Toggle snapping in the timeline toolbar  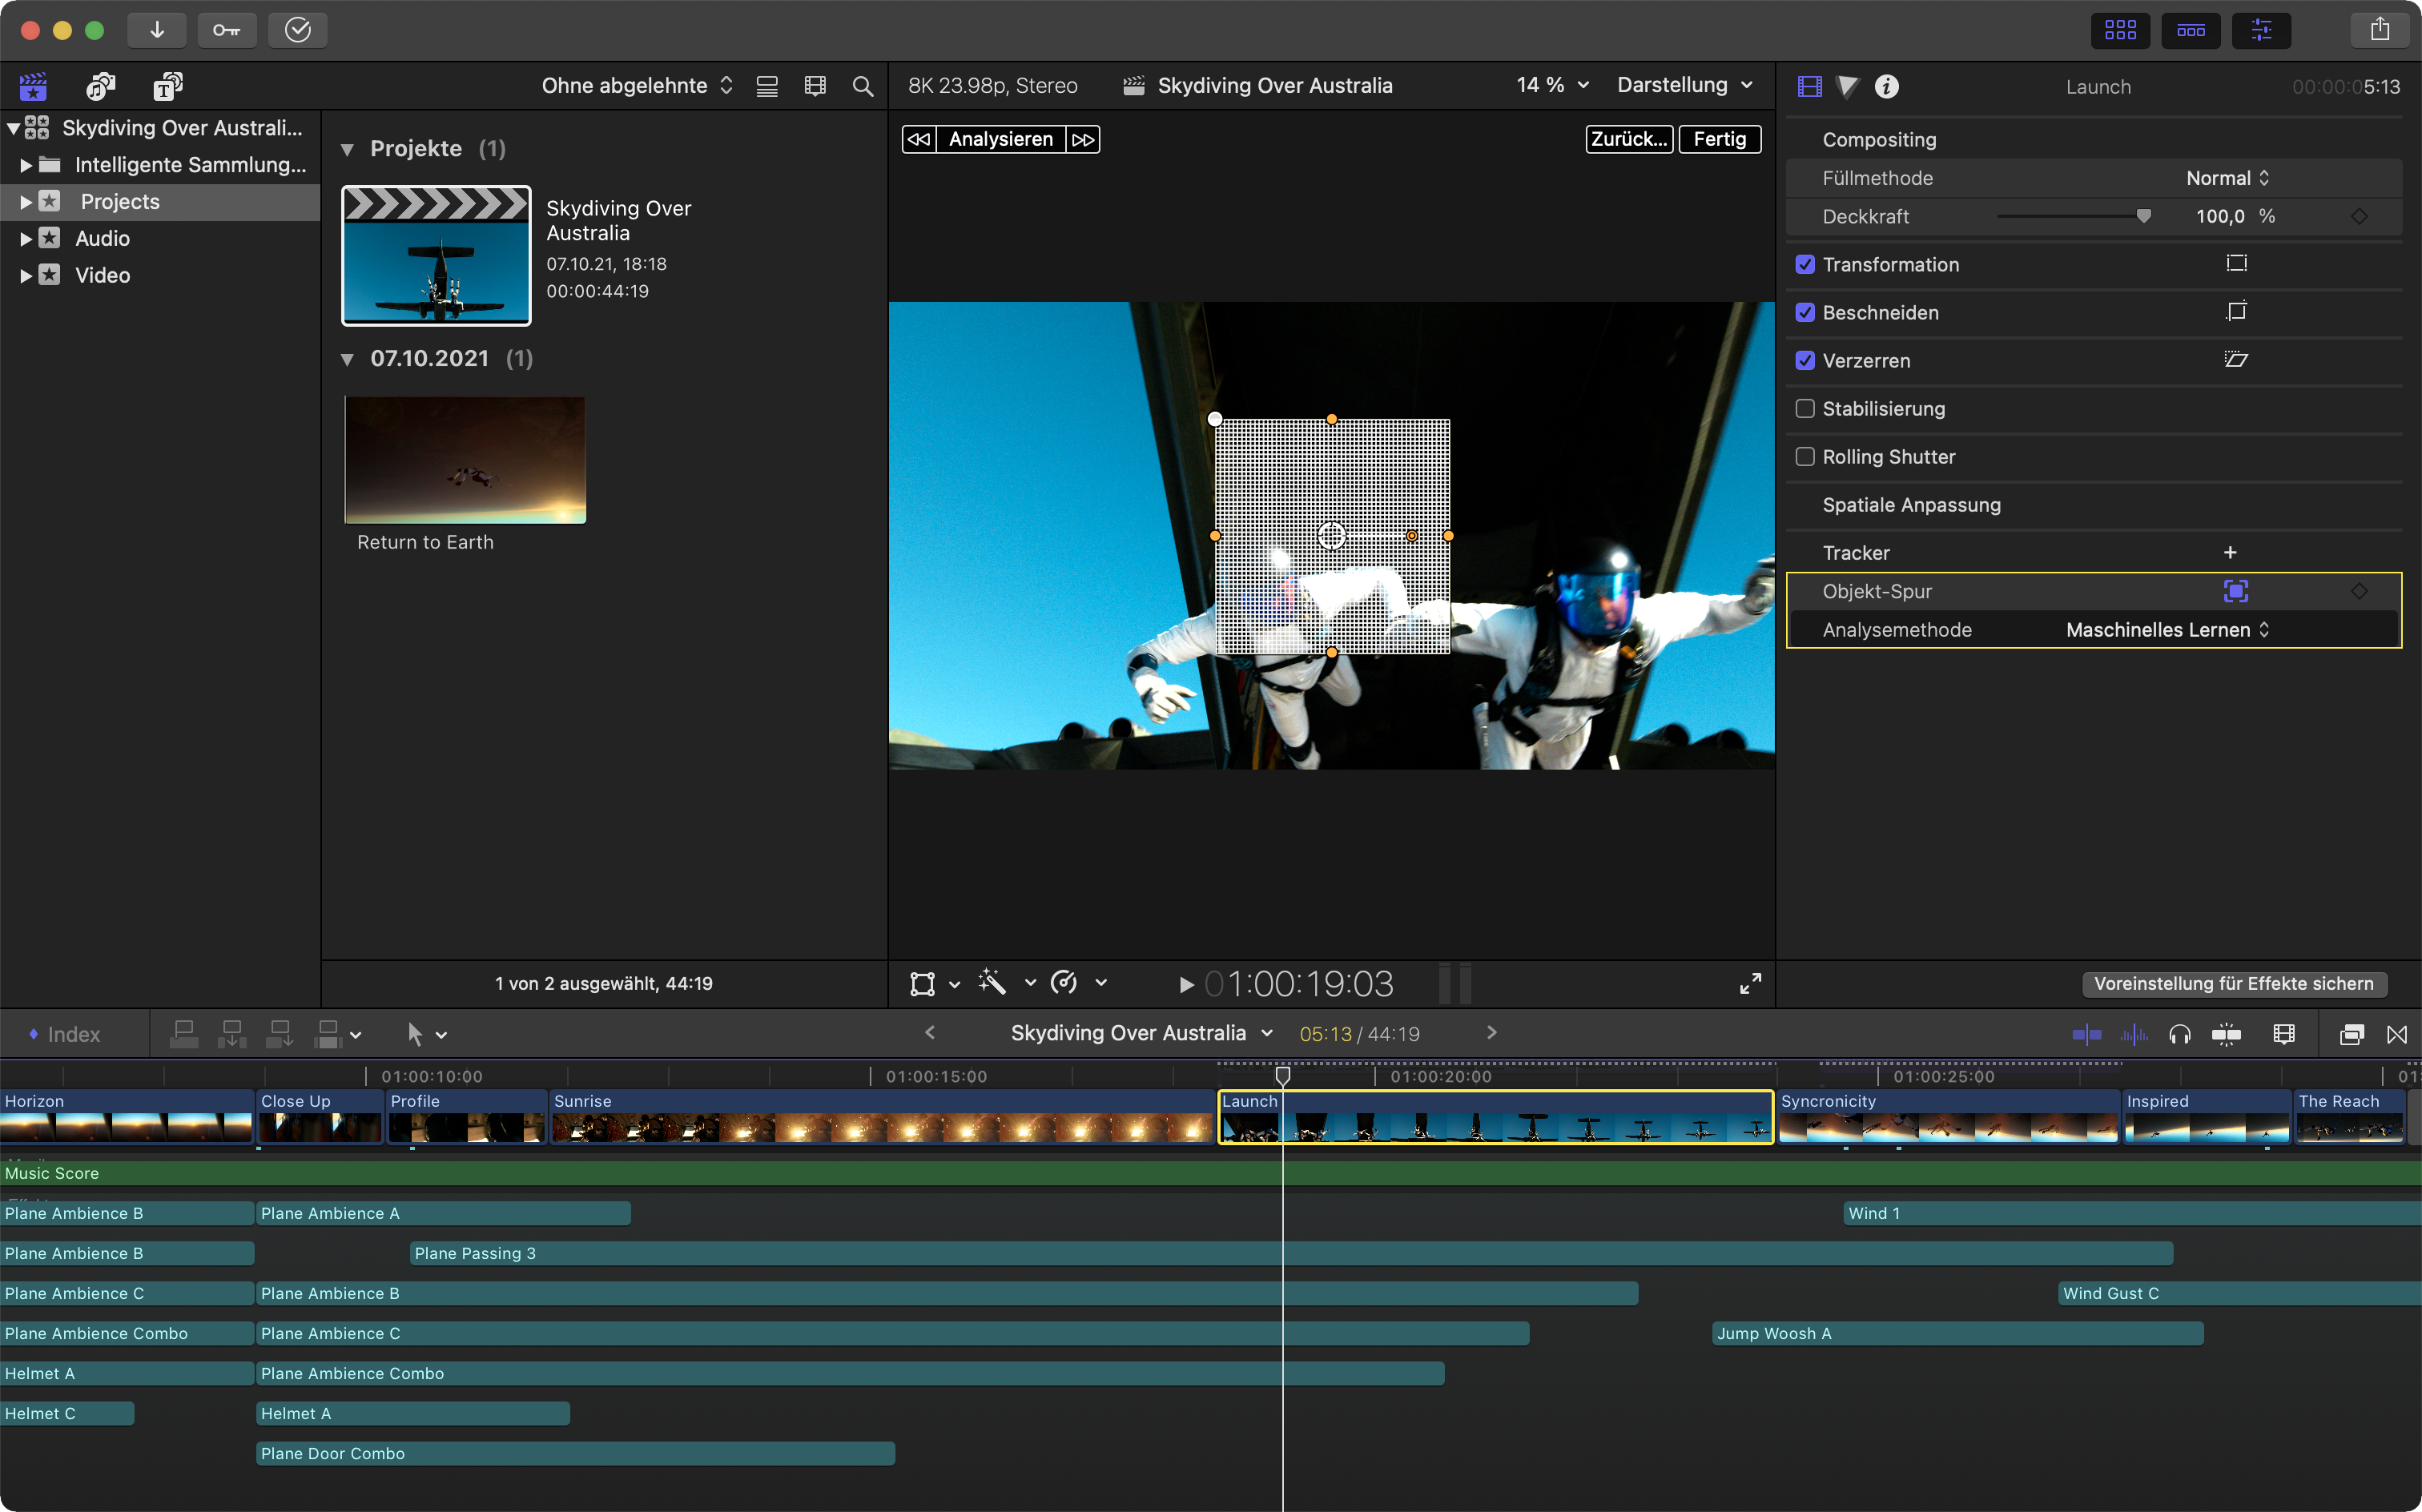(x=2226, y=1034)
